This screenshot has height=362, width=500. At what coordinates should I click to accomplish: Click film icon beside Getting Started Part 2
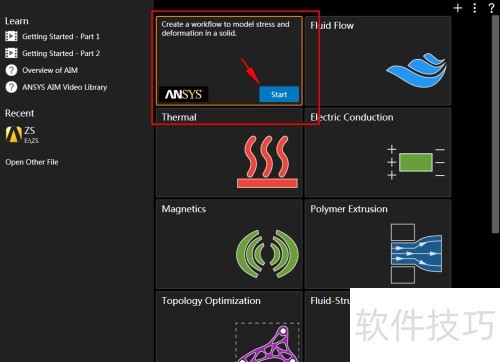(x=11, y=53)
